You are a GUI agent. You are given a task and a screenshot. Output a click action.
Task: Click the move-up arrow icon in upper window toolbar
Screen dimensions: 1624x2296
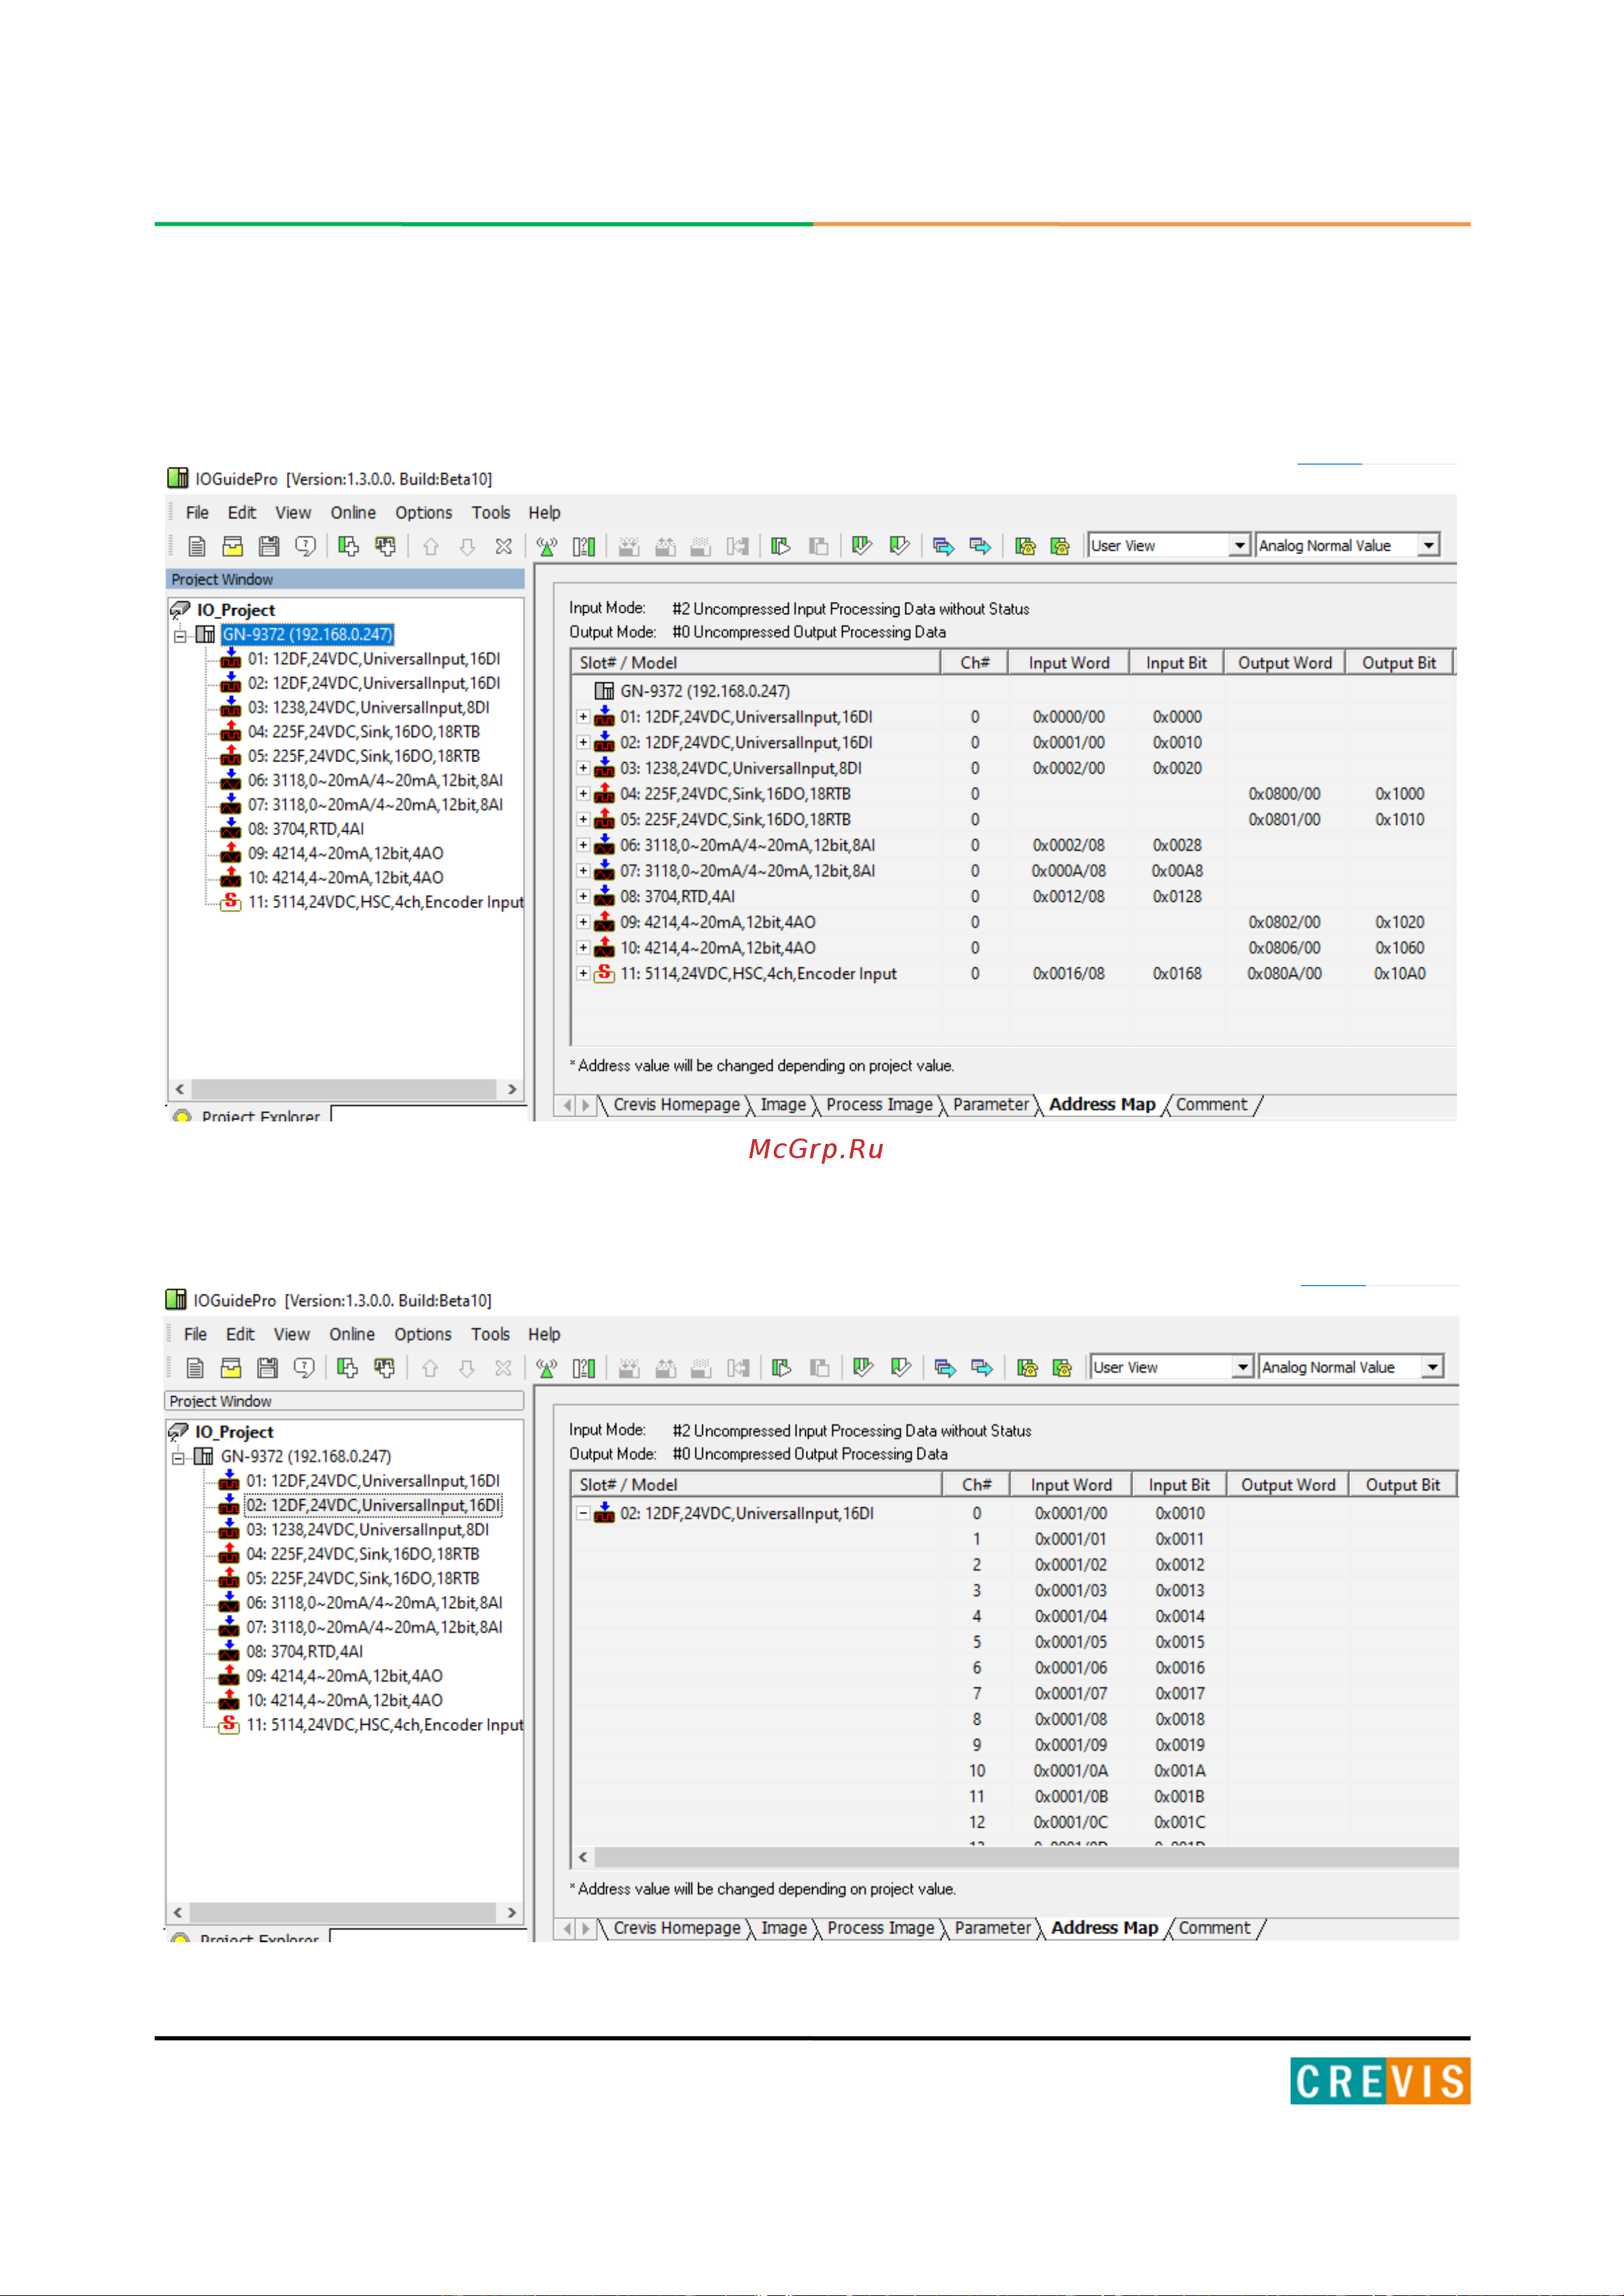point(431,546)
